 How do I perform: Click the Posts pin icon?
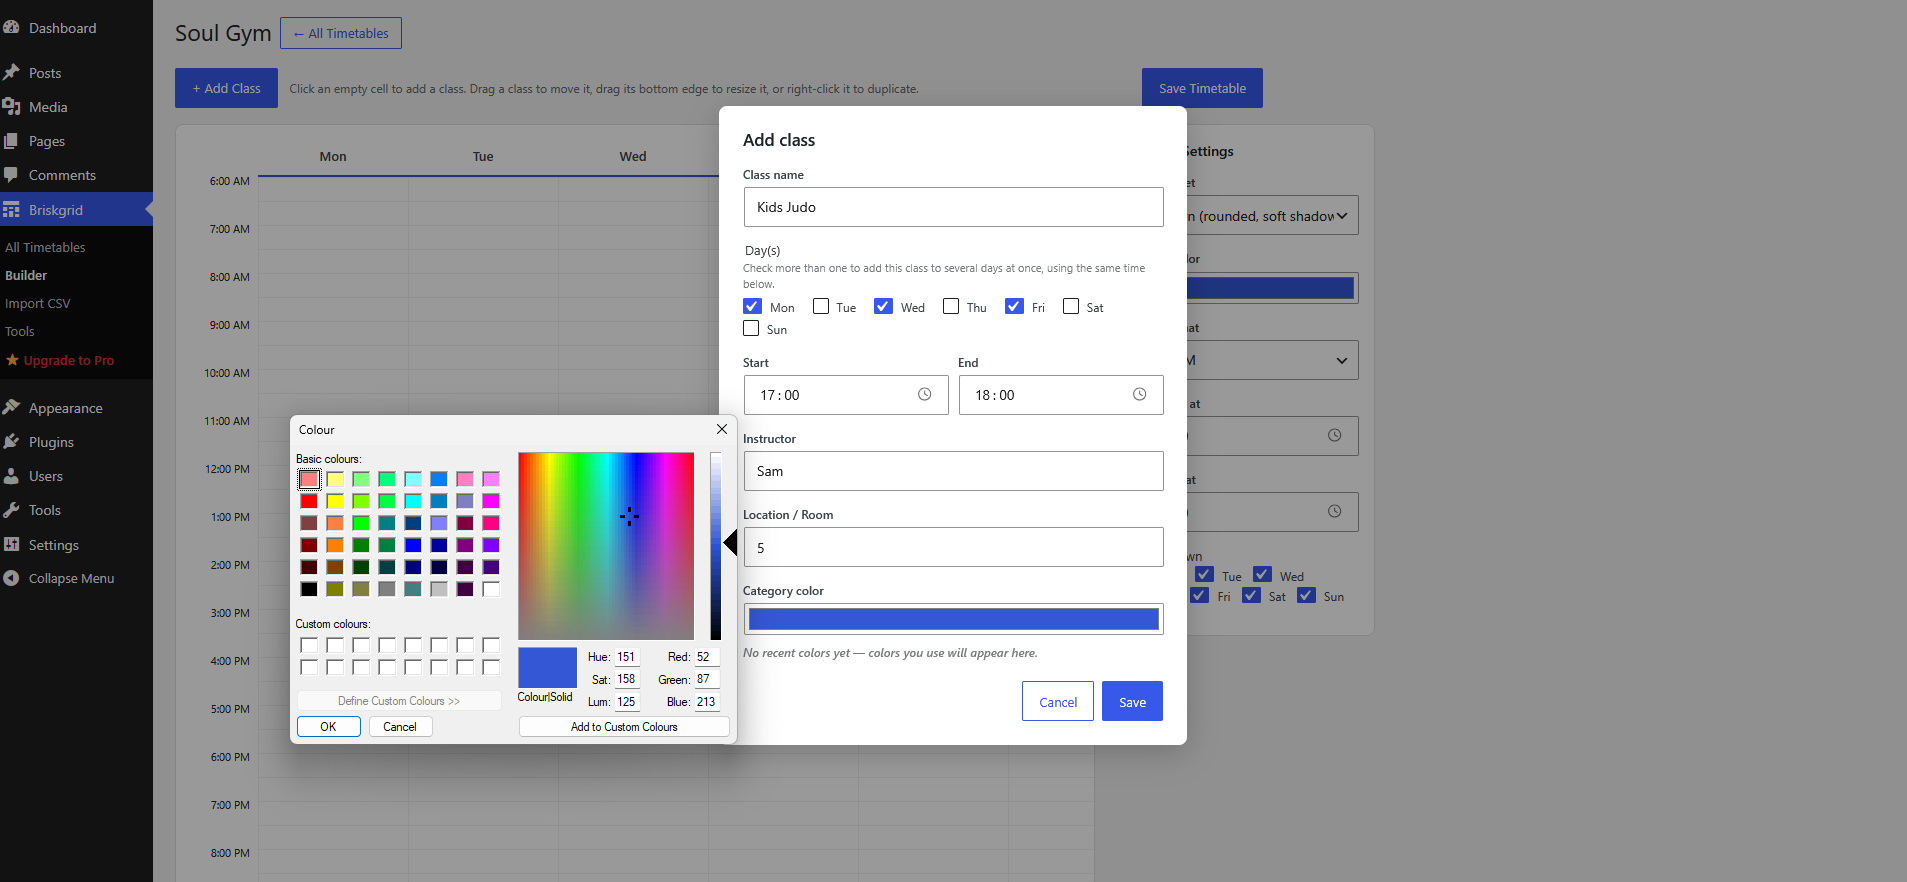point(11,73)
